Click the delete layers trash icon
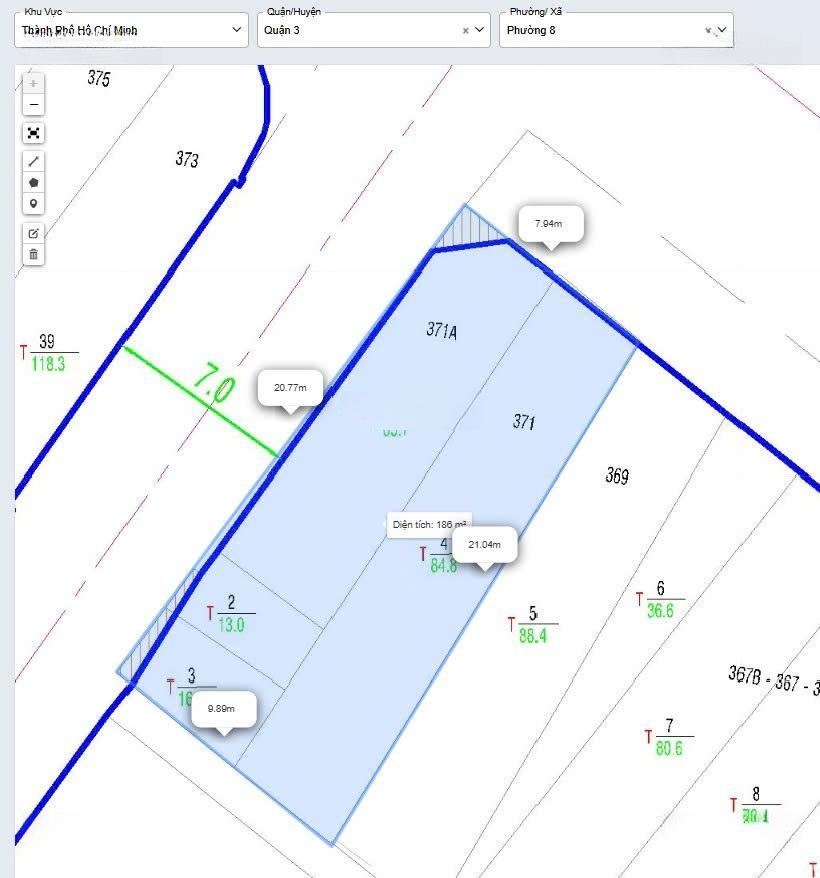 [34, 254]
